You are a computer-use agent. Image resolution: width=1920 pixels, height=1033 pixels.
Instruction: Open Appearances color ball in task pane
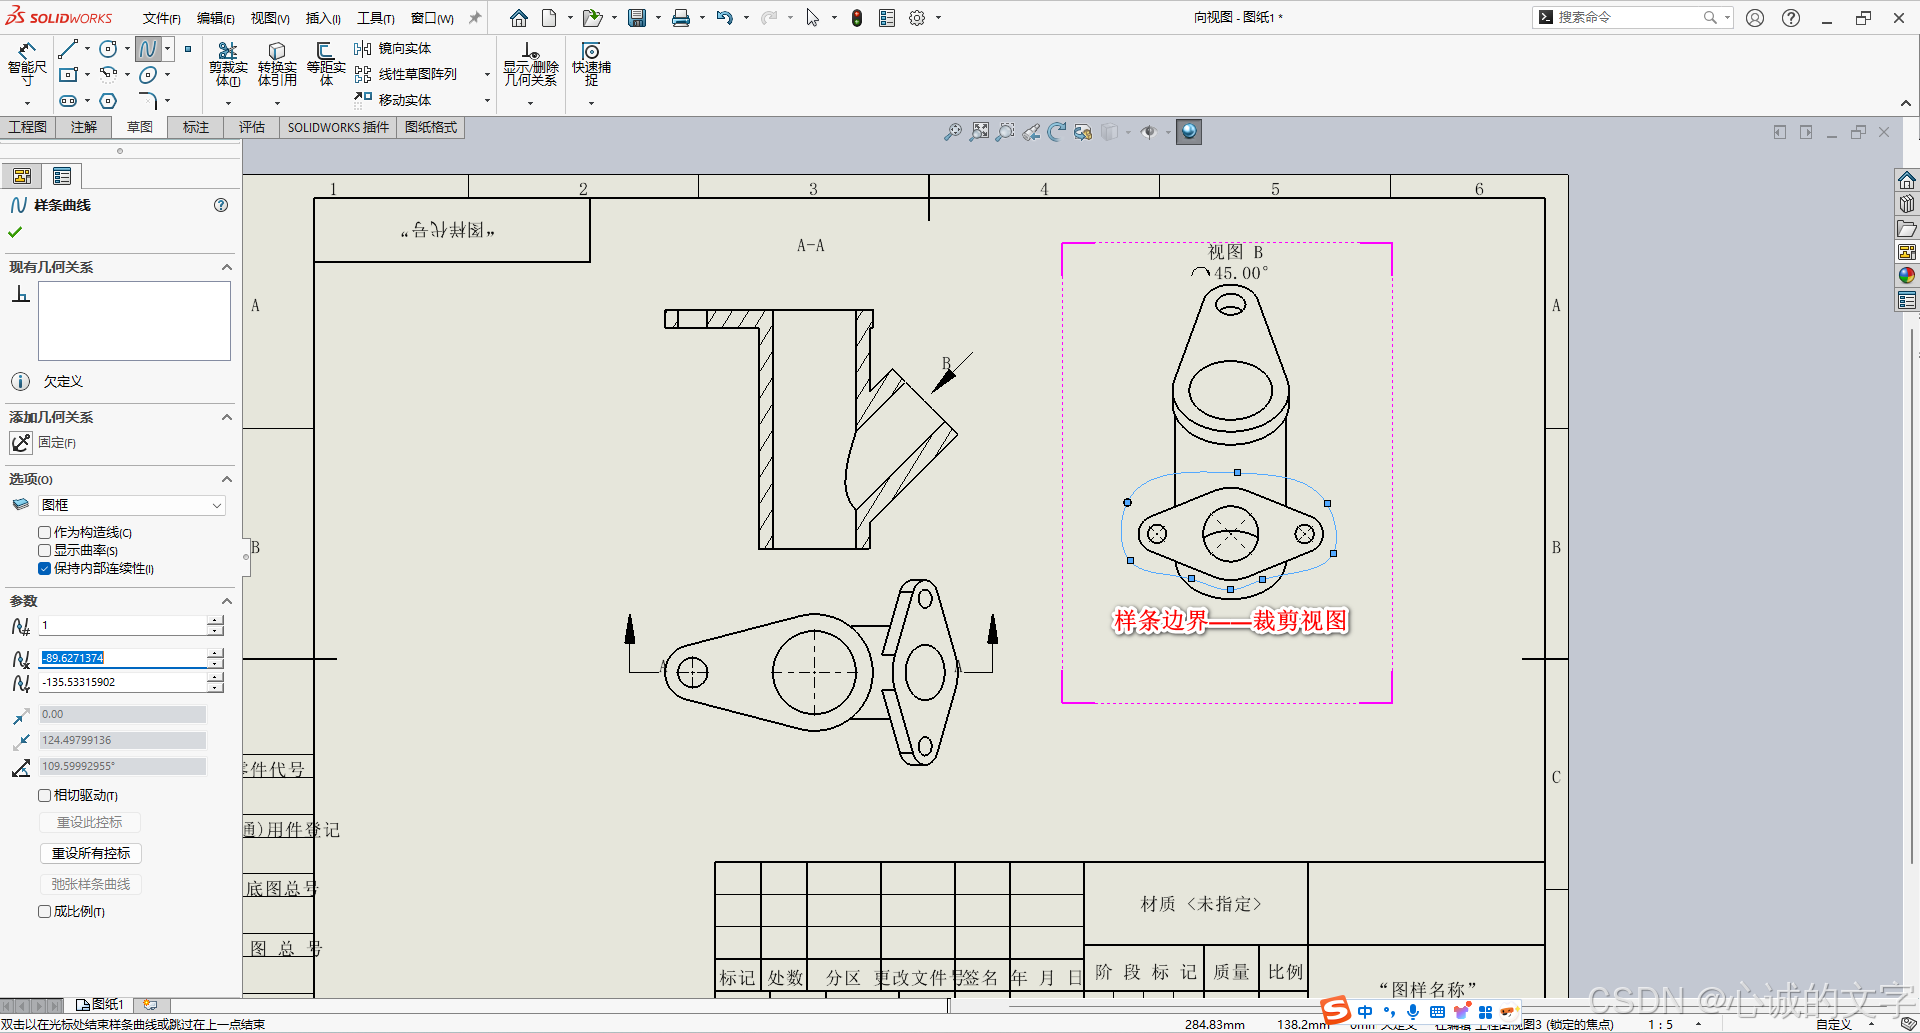coord(1907,276)
